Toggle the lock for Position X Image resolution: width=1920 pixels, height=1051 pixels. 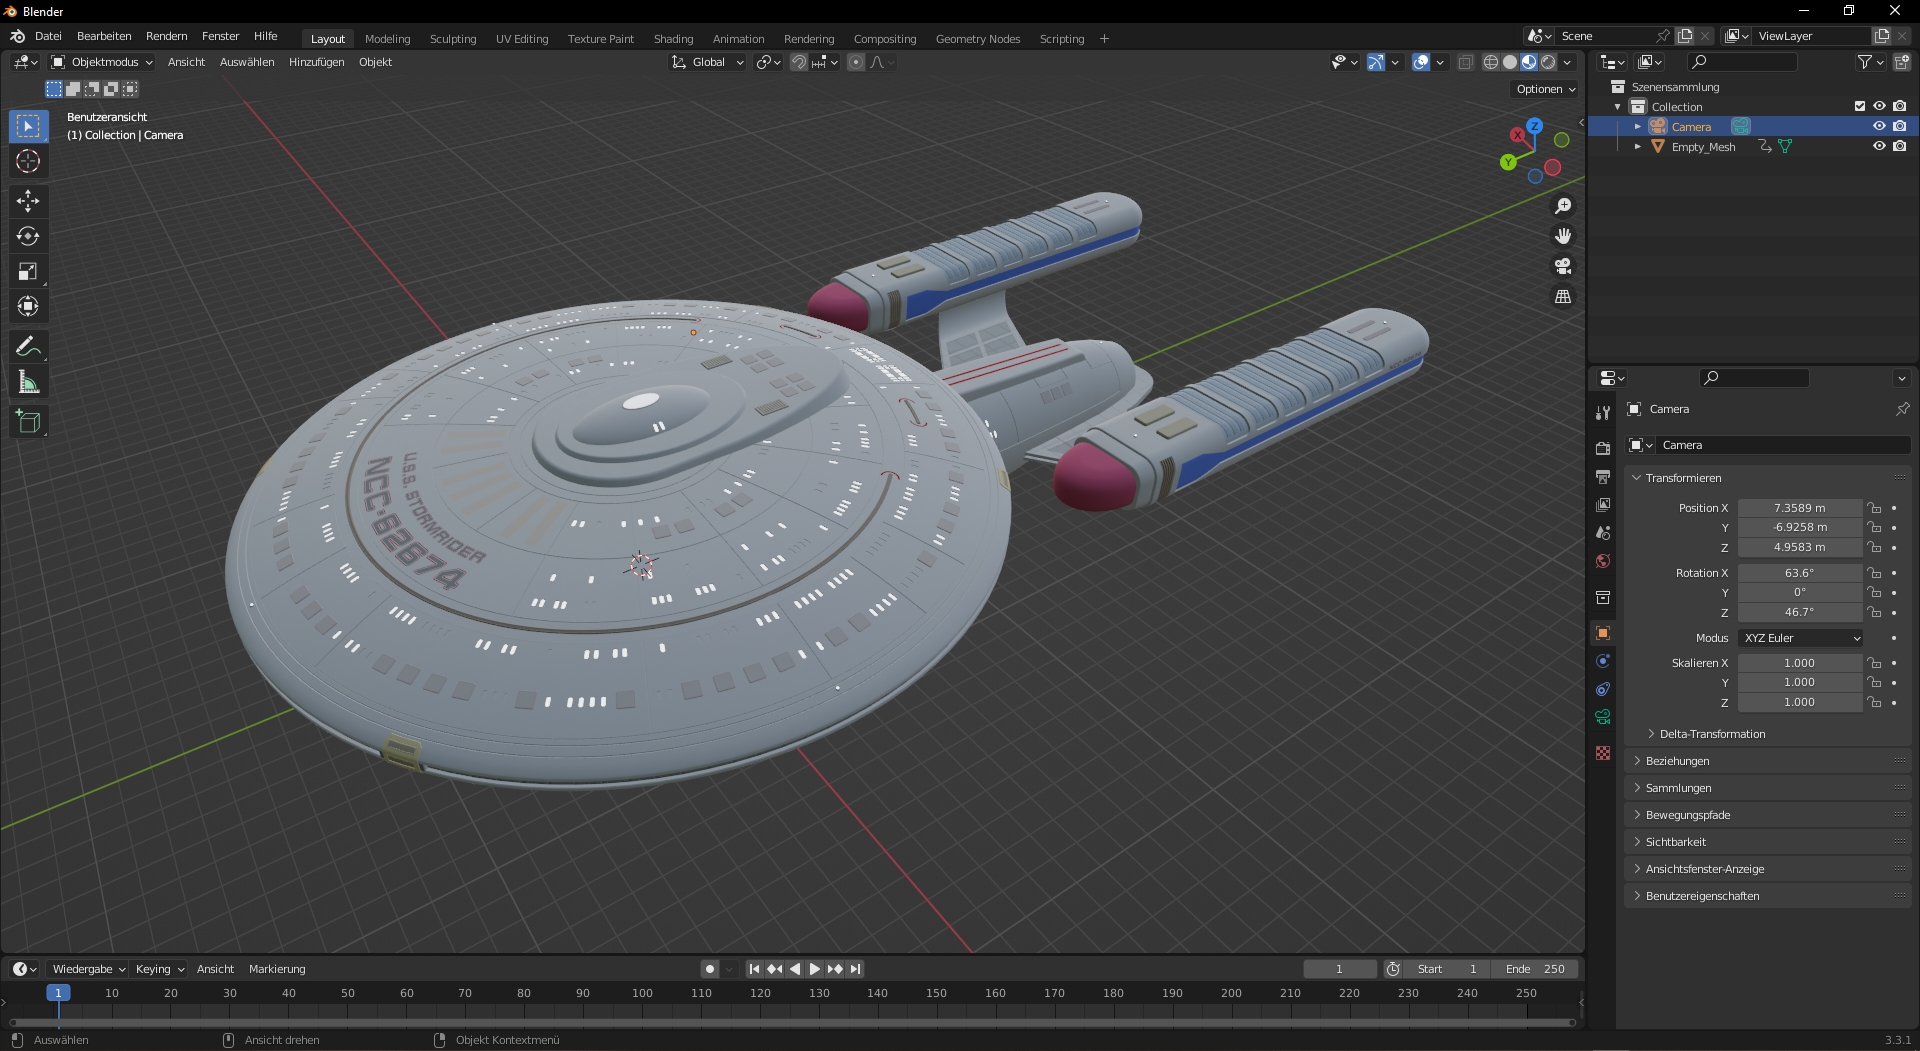[1874, 508]
